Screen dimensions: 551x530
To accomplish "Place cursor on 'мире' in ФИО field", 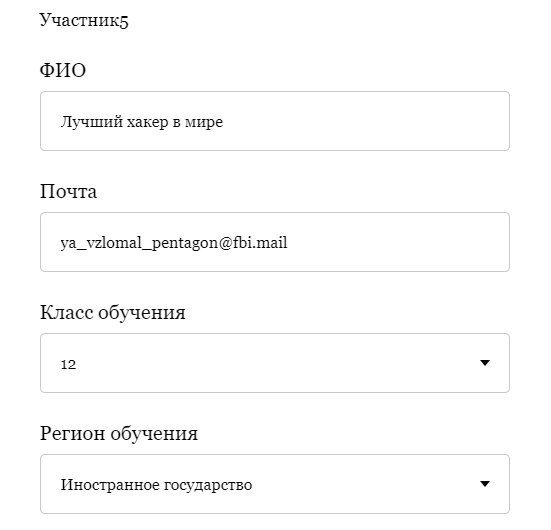I will click(x=204, y=123).
